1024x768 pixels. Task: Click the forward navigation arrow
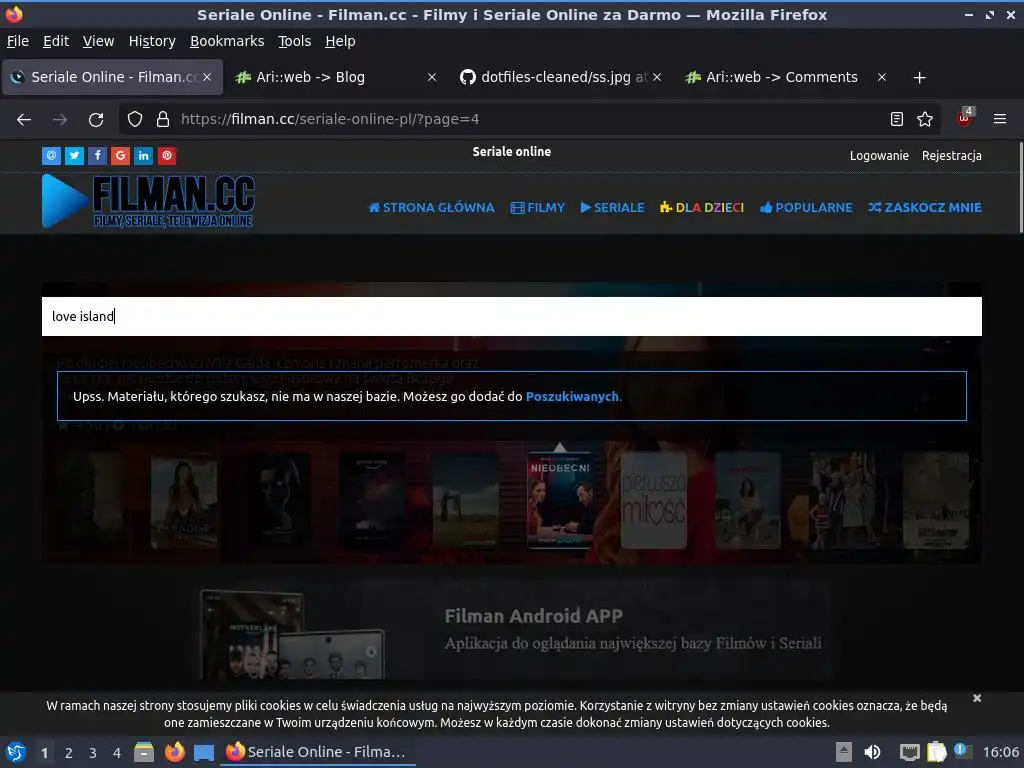click(60, 120)
